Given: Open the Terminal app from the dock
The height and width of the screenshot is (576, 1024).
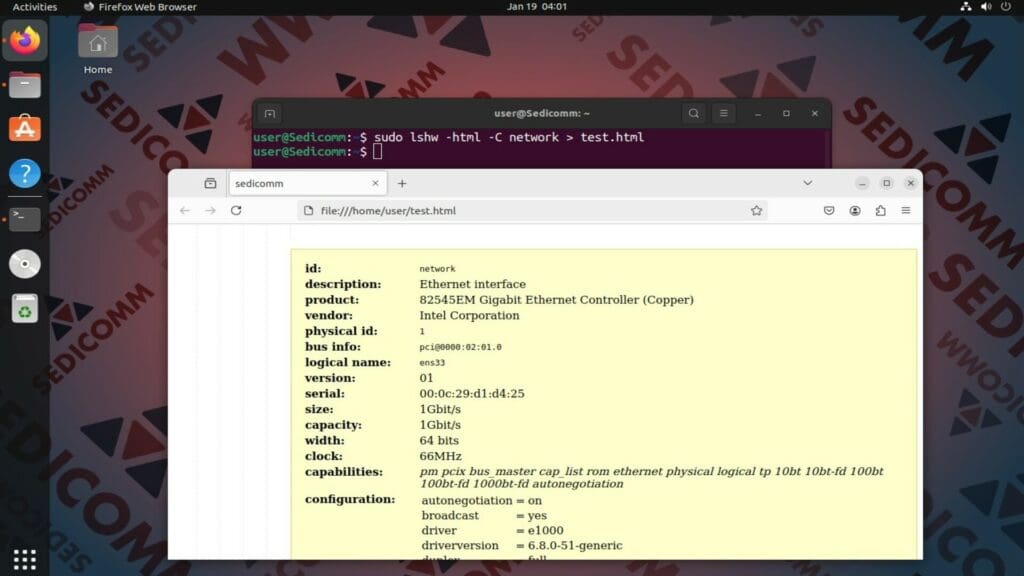Looking at the screenshot, I should pyautogui.click(x=24, y=218).
